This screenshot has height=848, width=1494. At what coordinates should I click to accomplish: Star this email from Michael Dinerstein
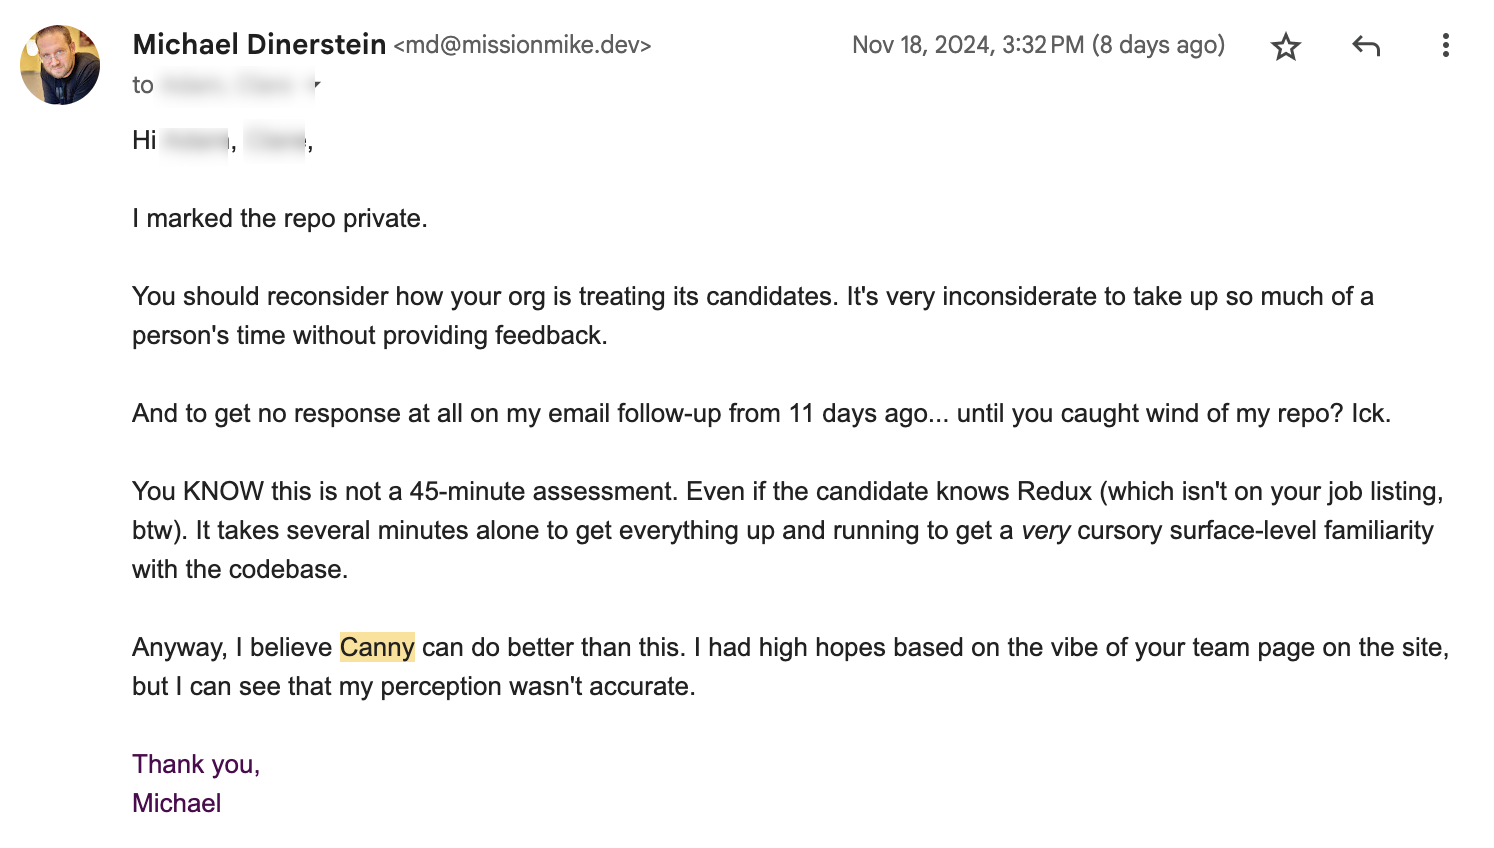click(x=1285, y=46)
